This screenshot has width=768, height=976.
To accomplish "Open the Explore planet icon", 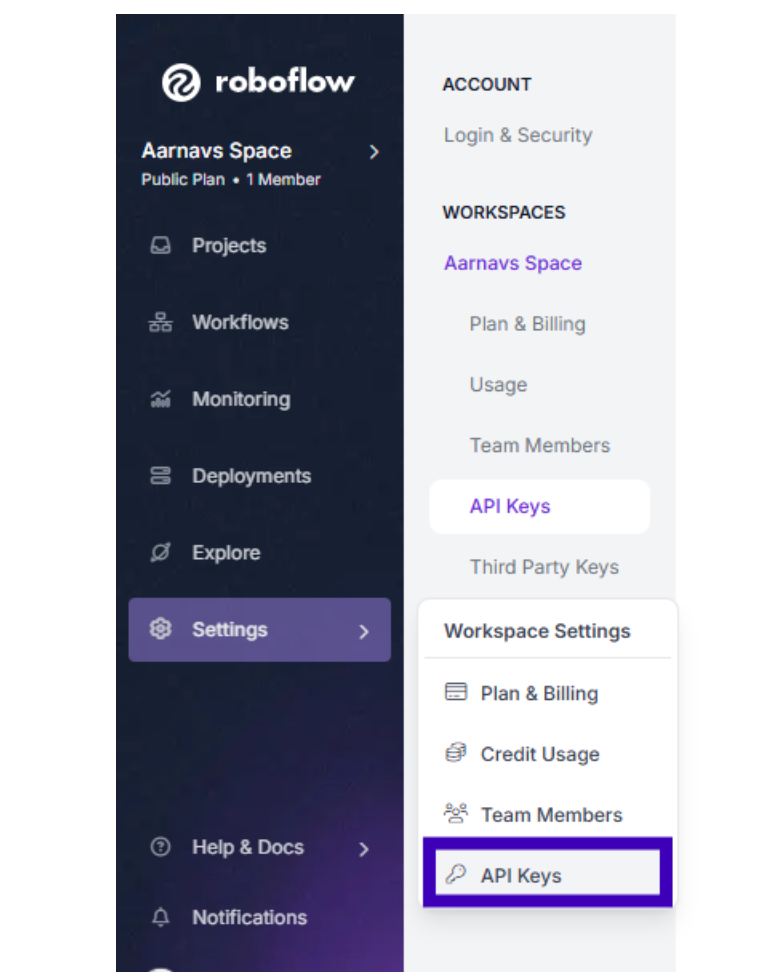I will point(161,552).
